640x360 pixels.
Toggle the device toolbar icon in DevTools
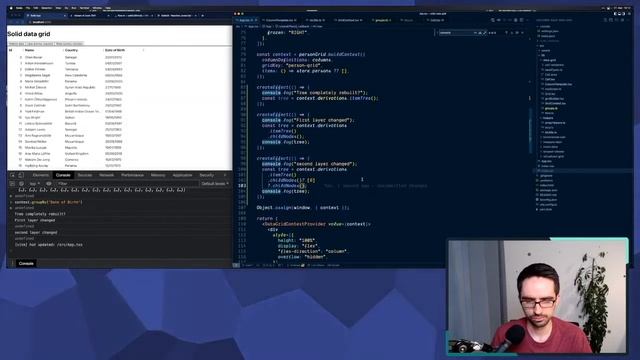point(21,175)
